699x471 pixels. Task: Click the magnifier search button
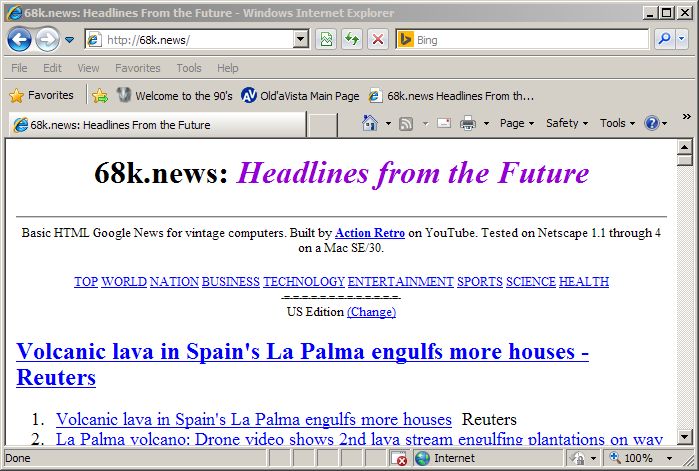[664, 40]
